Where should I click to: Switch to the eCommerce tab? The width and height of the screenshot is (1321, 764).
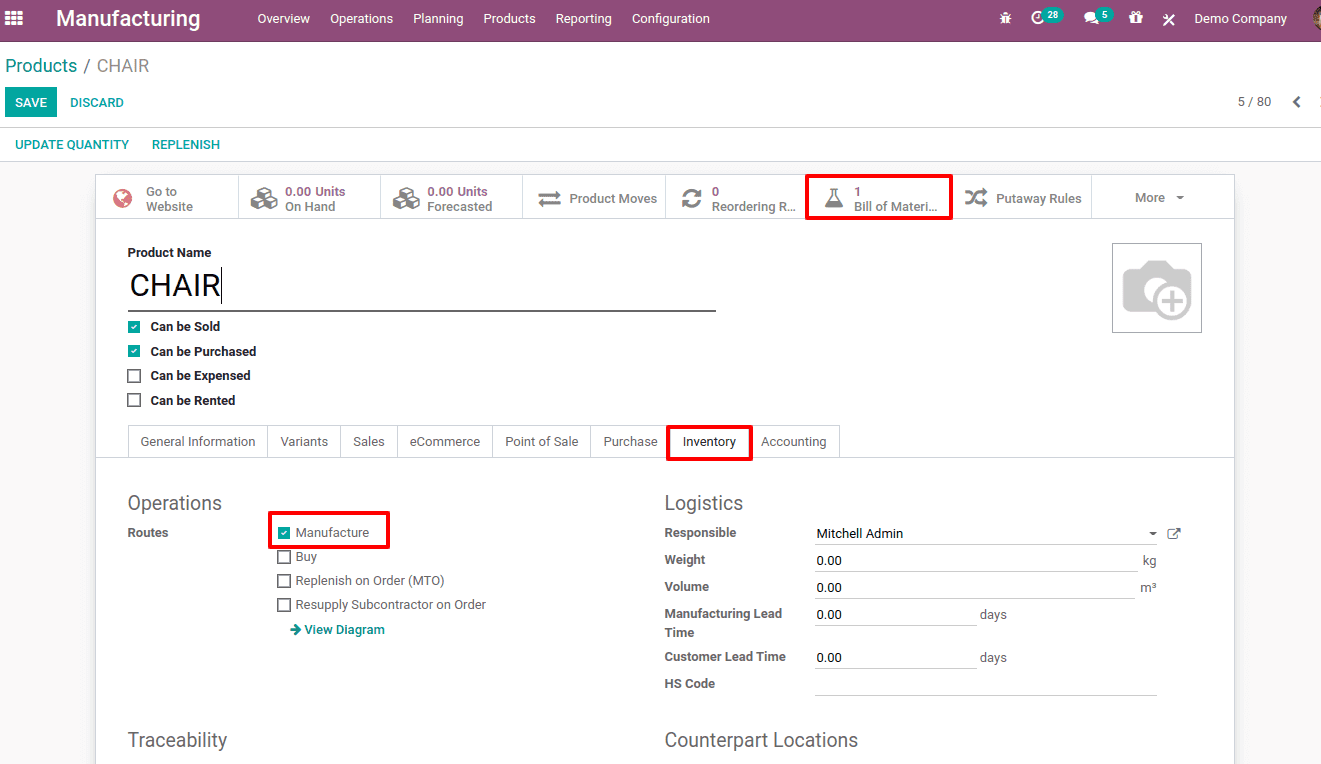pos(445,442)
